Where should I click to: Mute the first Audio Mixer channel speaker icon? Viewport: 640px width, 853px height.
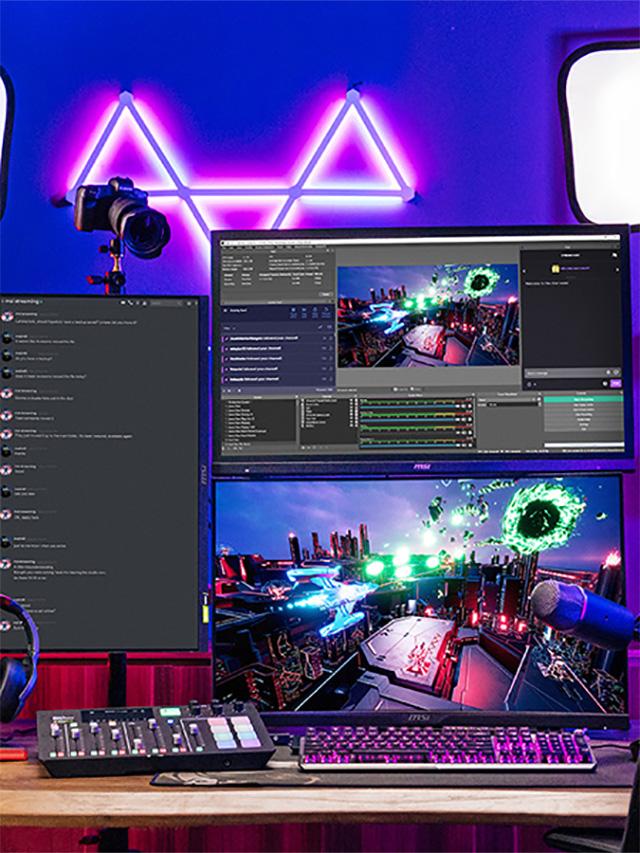464,406
